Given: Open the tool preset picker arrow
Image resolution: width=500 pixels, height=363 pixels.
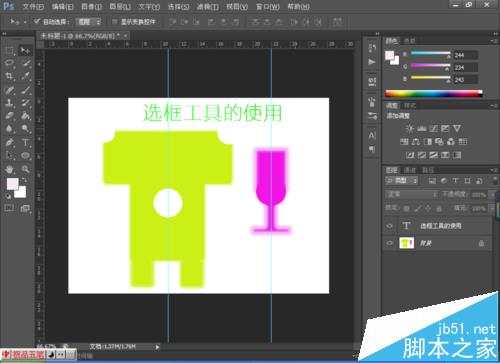Looking at the screenshot, I should [25, 22].
